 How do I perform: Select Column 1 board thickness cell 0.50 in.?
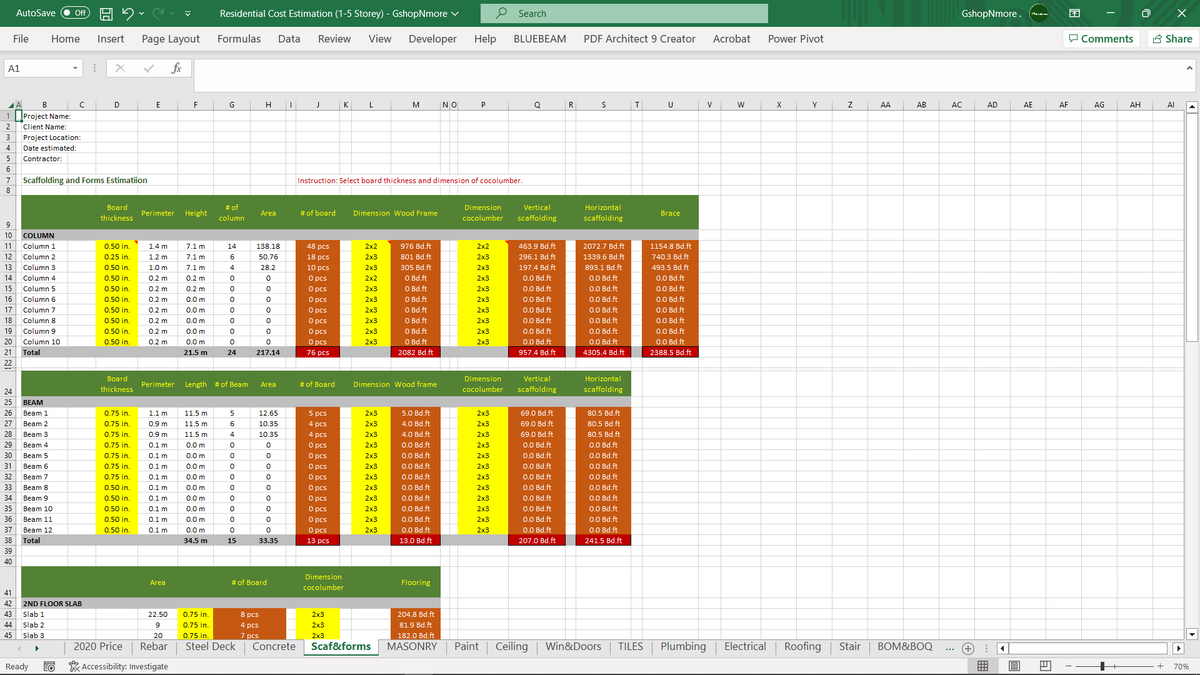[x=116, y=245]
